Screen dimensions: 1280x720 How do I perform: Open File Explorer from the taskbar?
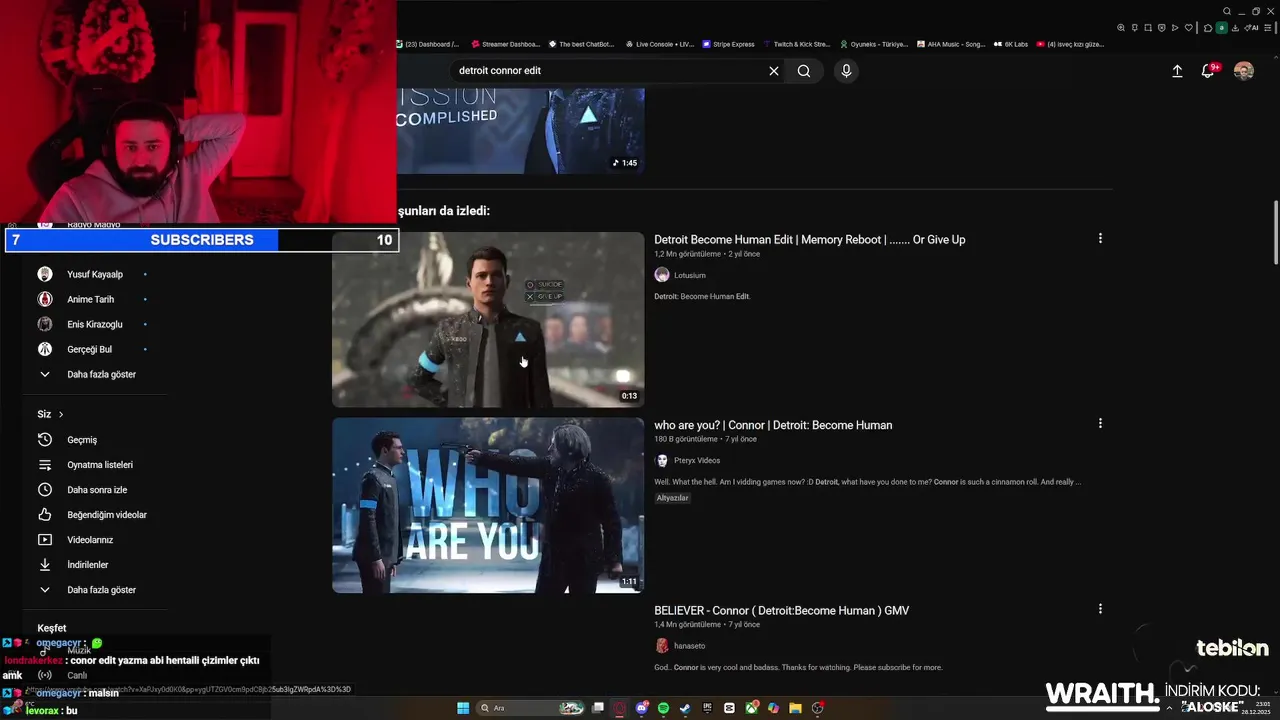coord(795,708)
